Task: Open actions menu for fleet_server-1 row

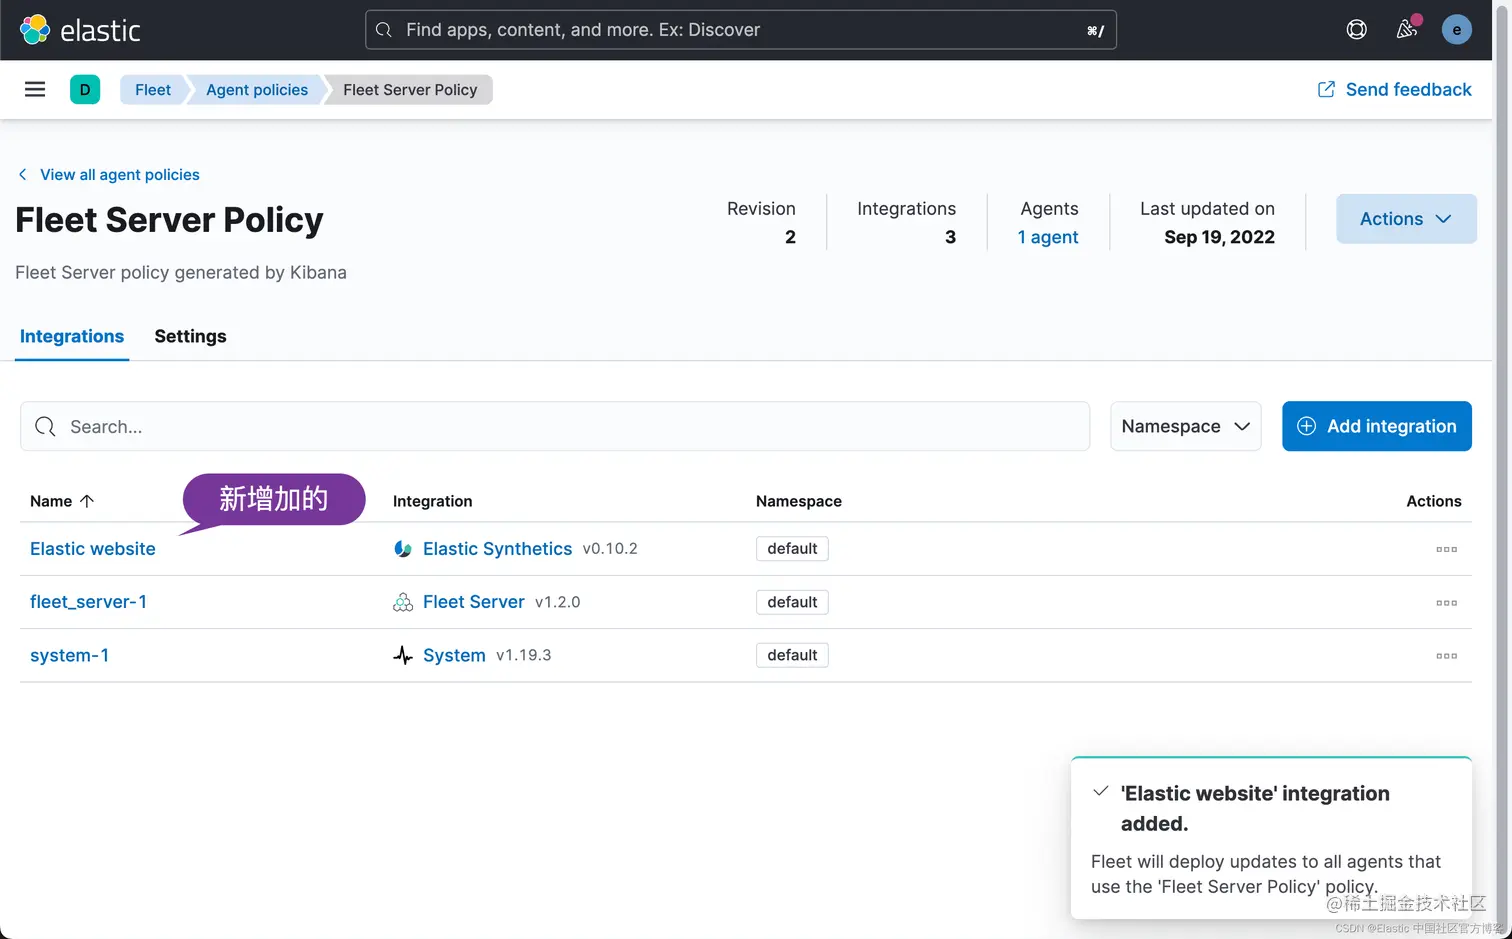Action: pyautogui.click(x=1446, y=603)
